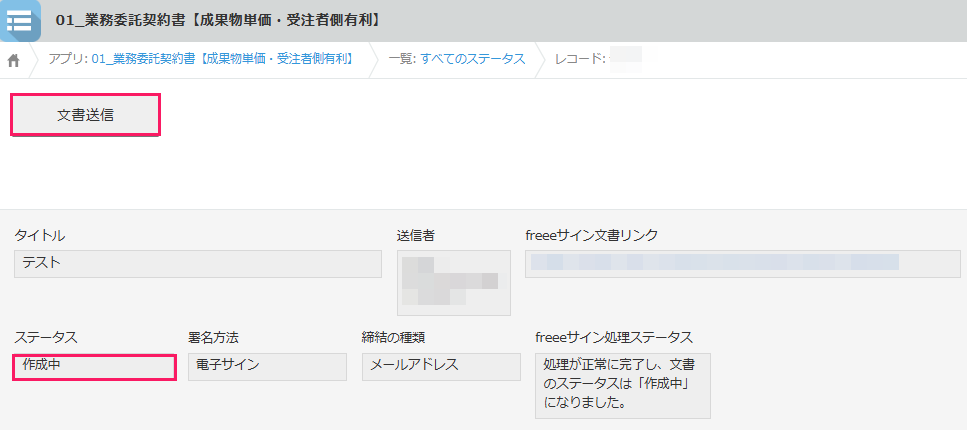Viewport: 967px width, 430px height.
Task: Click the ステータス field showing 作成中
Action: [94, 367]
